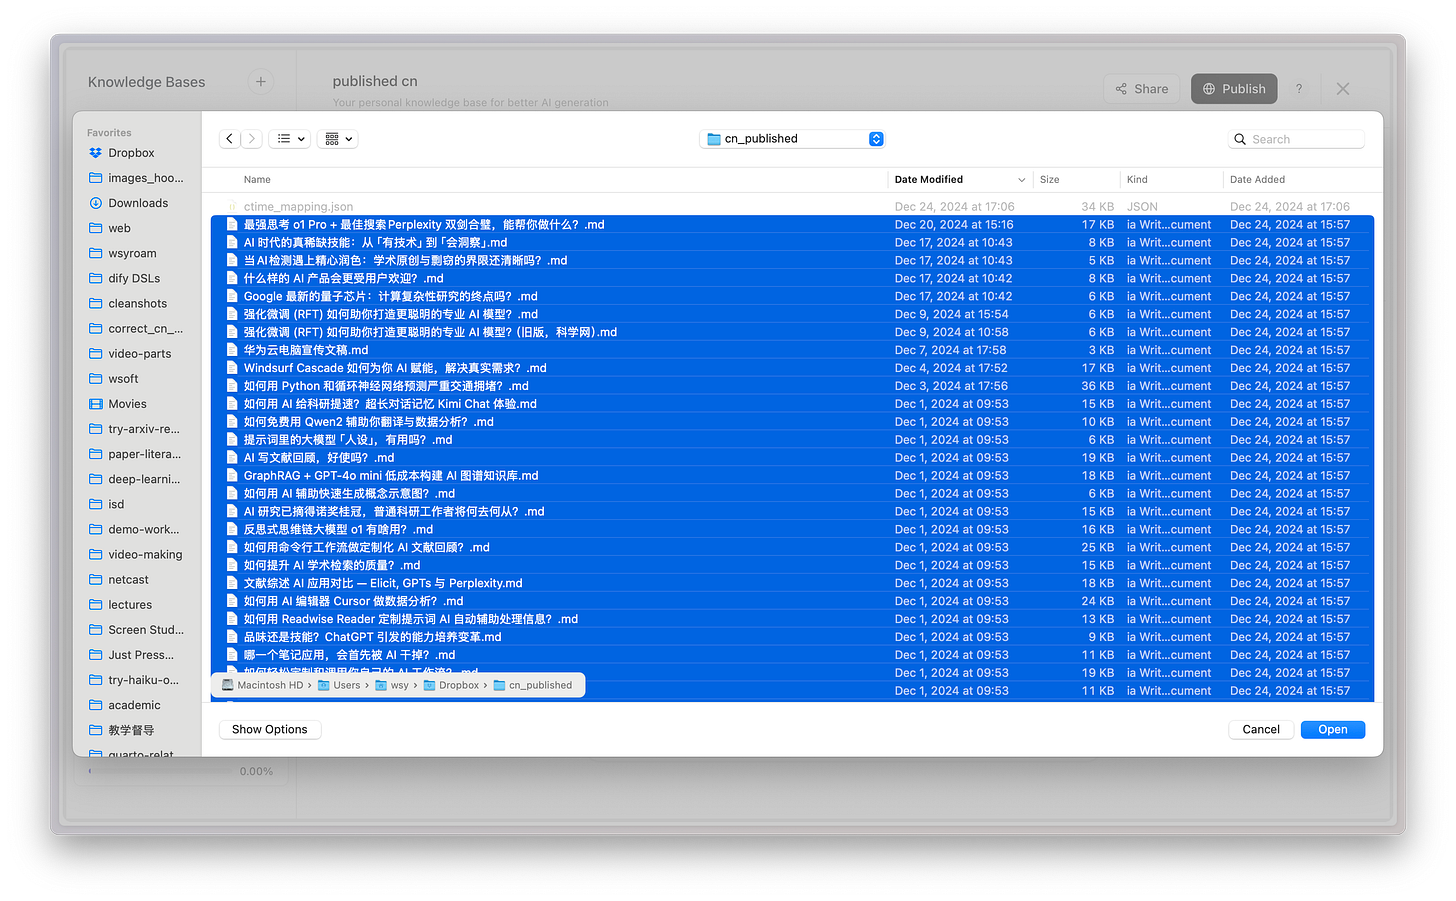Open the help question mark in background window
This screenshot has width=1456, height=901.
point(1299,89)
